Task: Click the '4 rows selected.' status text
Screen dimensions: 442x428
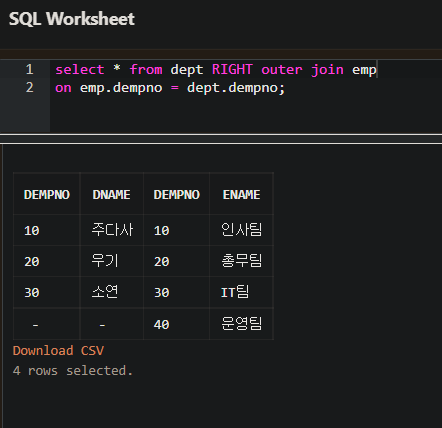Action: pos(73,371)
